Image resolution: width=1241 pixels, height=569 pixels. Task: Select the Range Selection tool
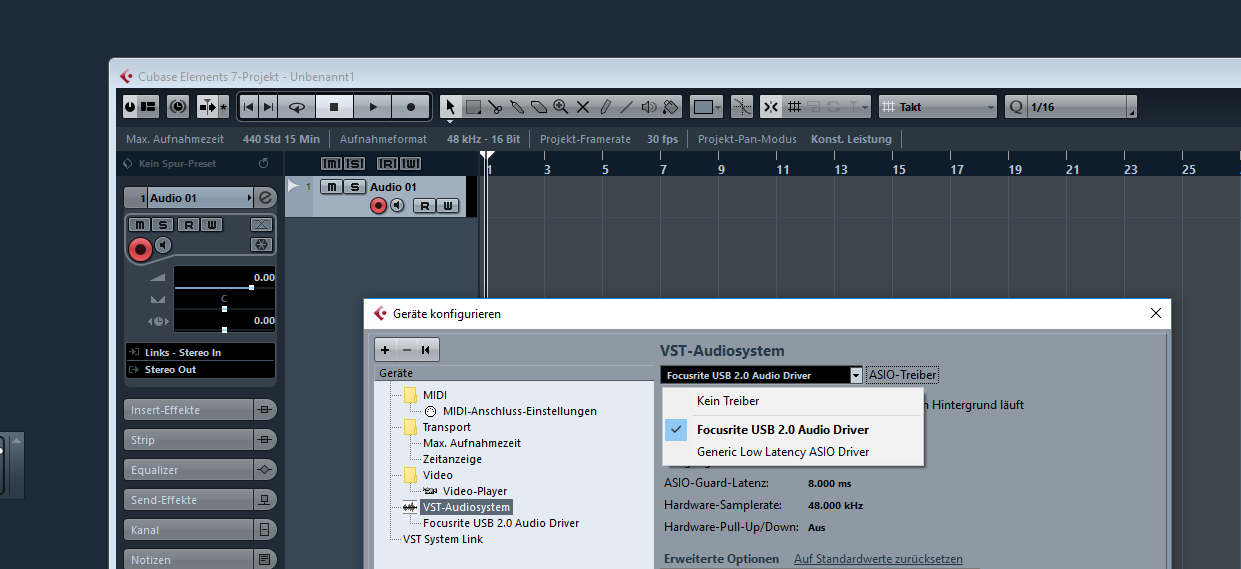(x=473, y=106)
